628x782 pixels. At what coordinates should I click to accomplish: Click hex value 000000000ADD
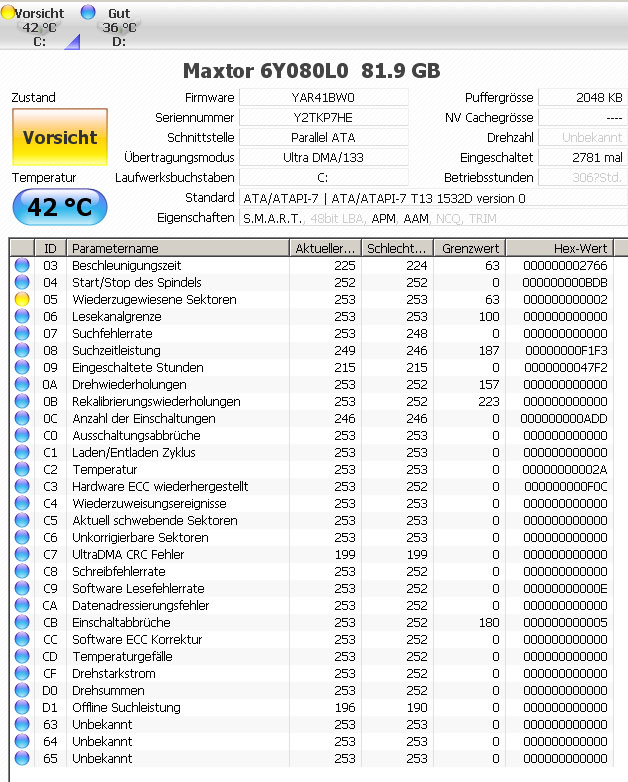pyautogui.click(x=564, y=418)
